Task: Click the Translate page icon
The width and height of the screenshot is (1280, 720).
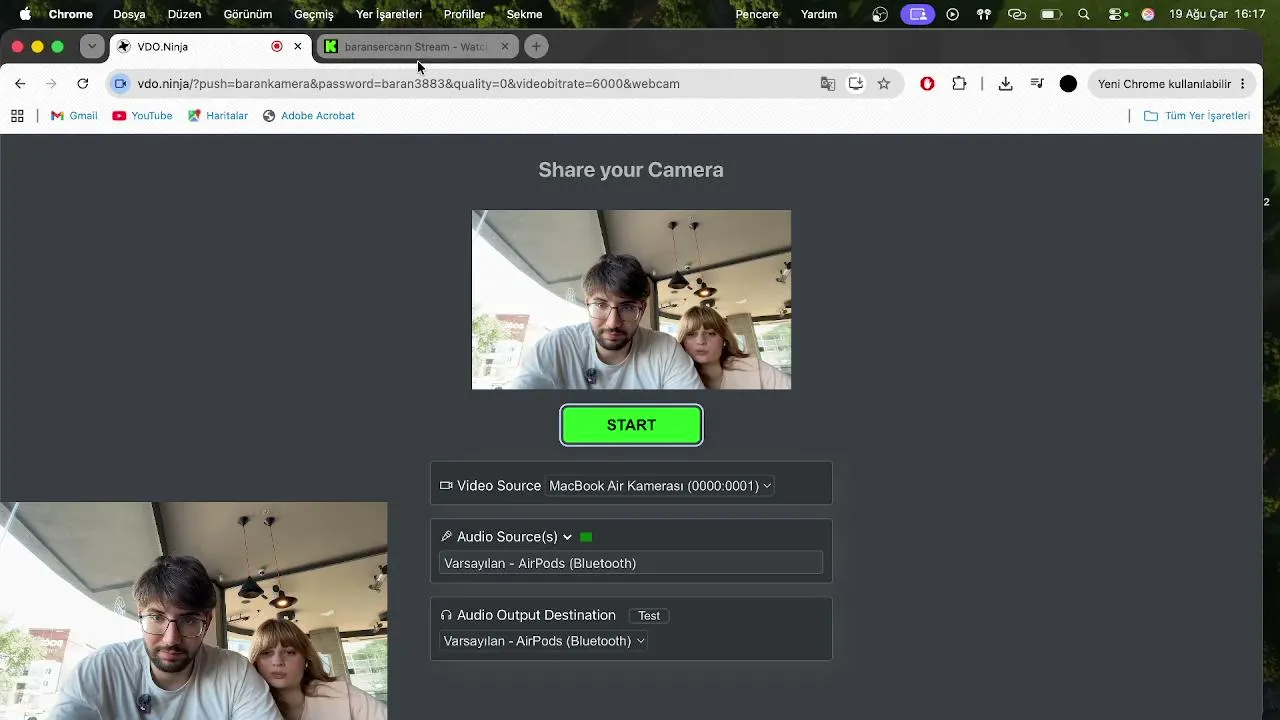Action: 828,84
